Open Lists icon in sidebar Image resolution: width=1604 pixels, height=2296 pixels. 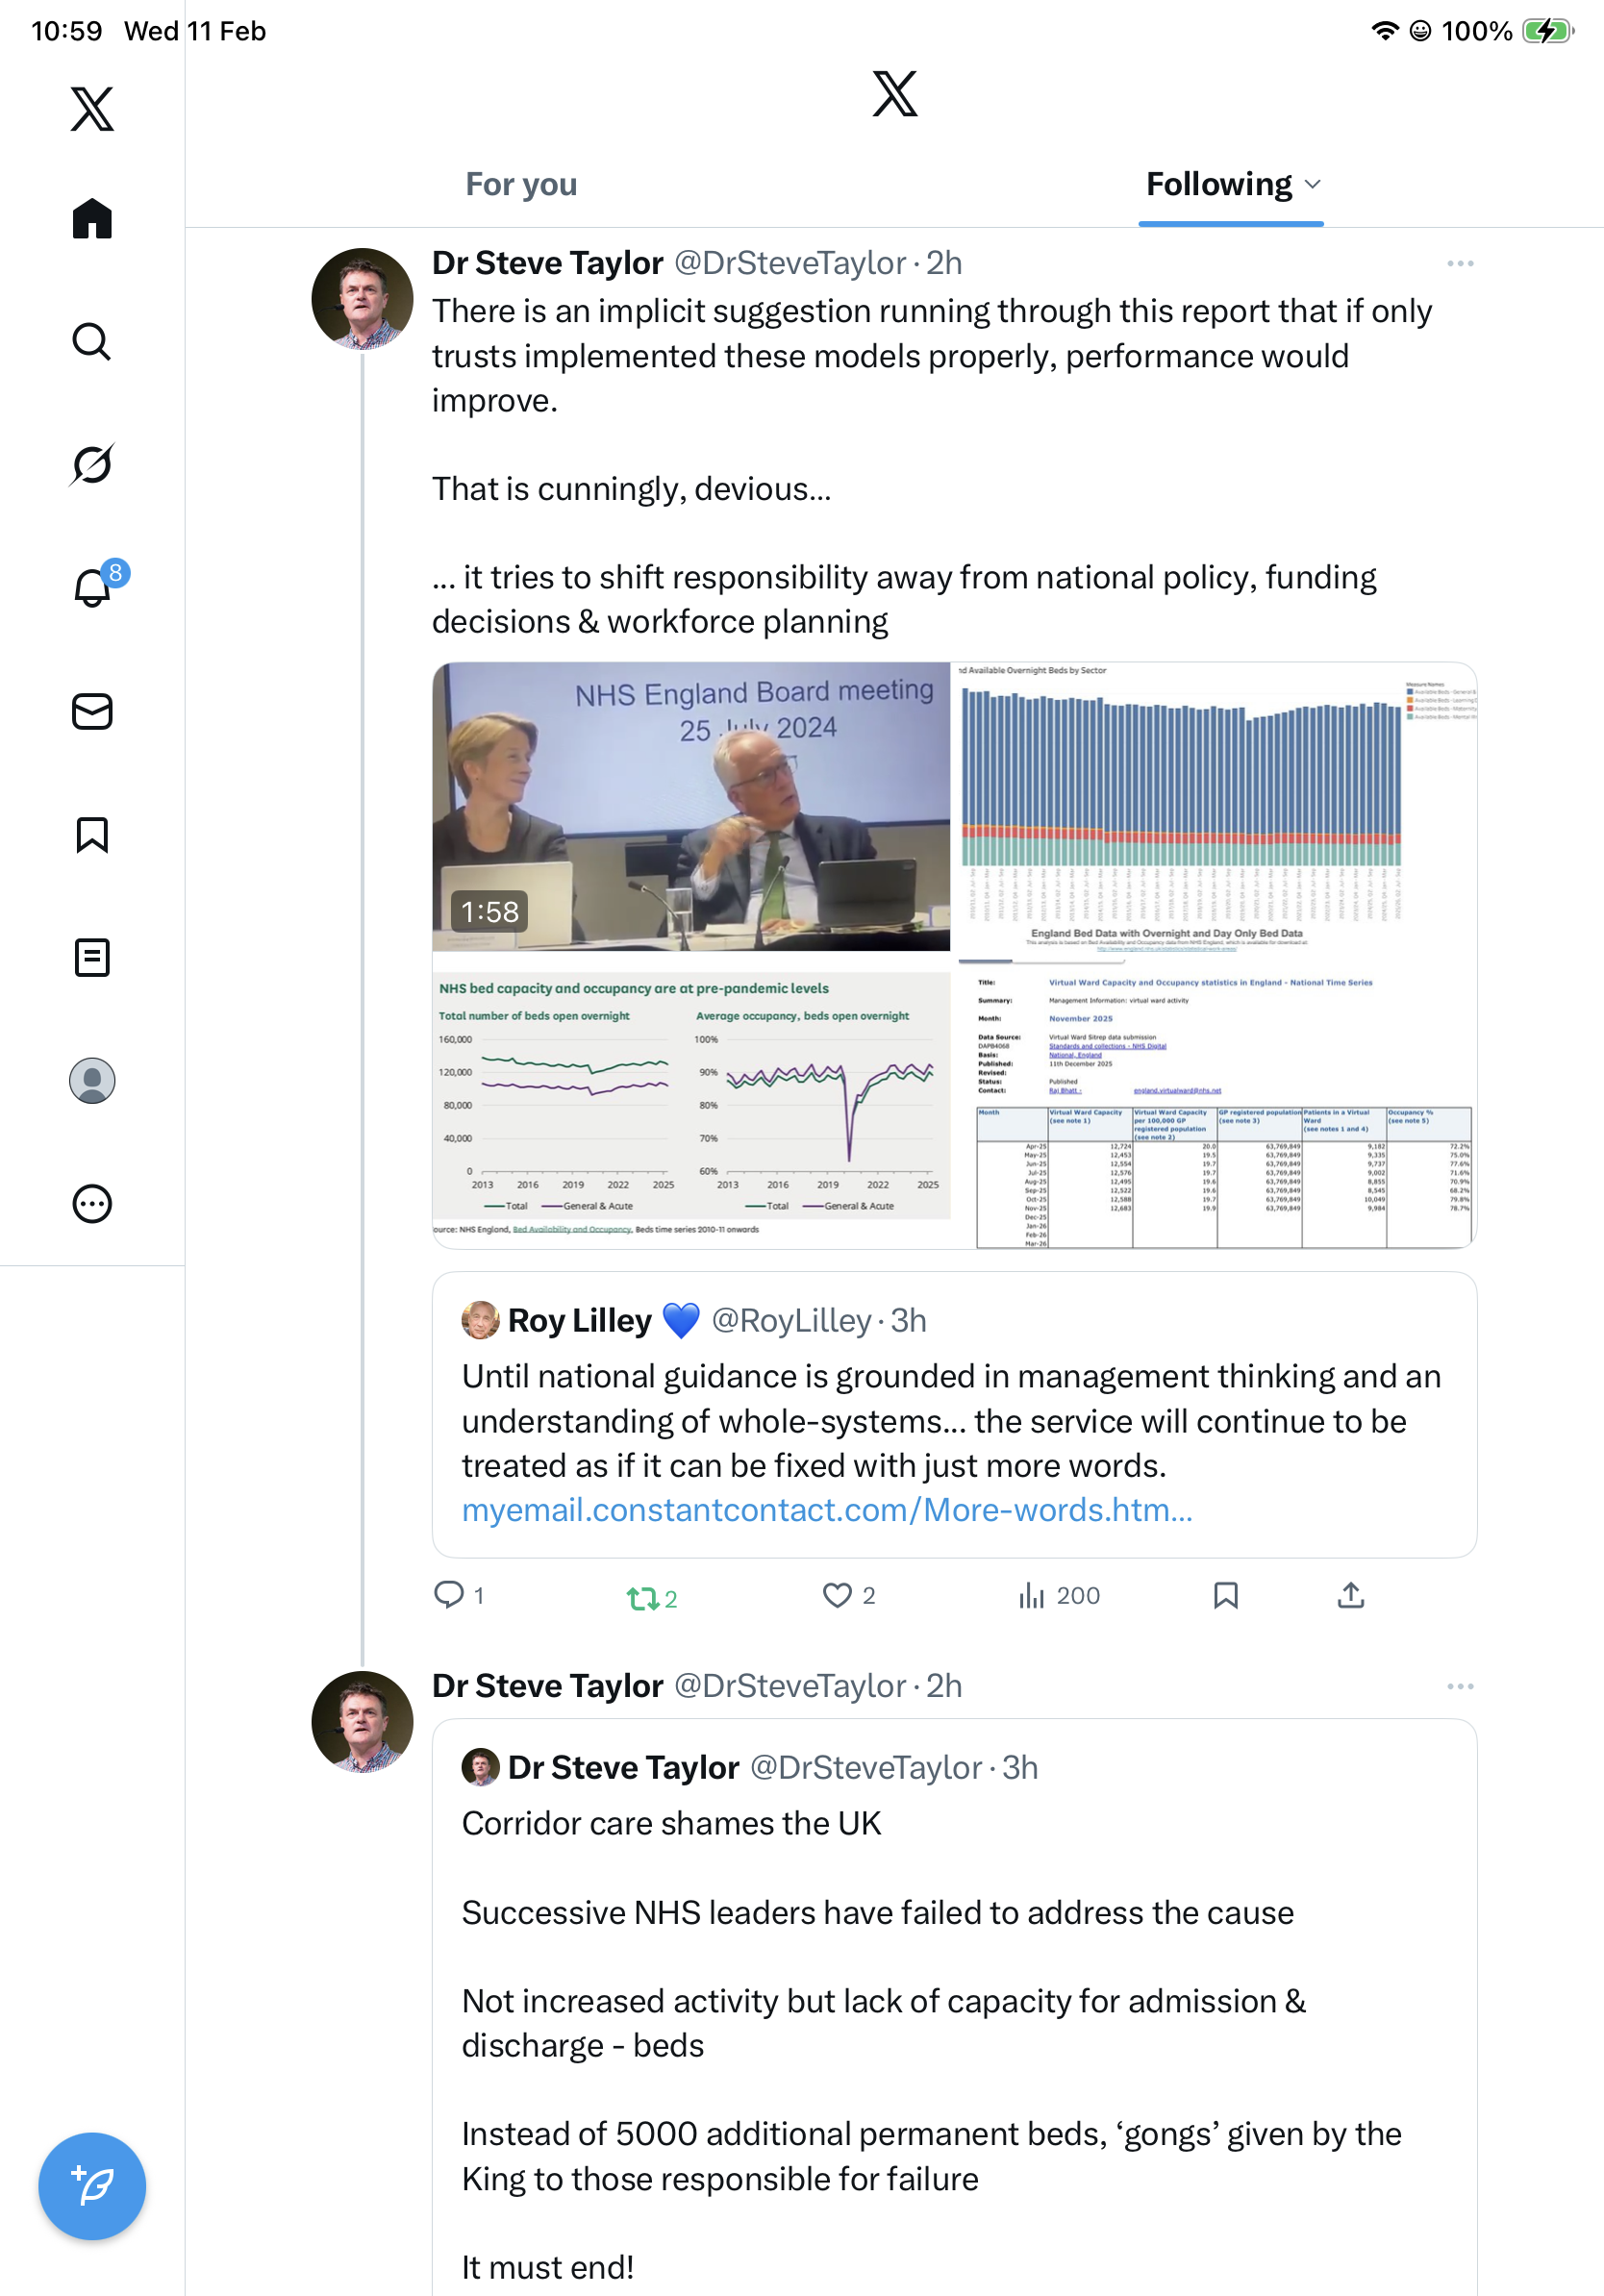tap(92, 958)
